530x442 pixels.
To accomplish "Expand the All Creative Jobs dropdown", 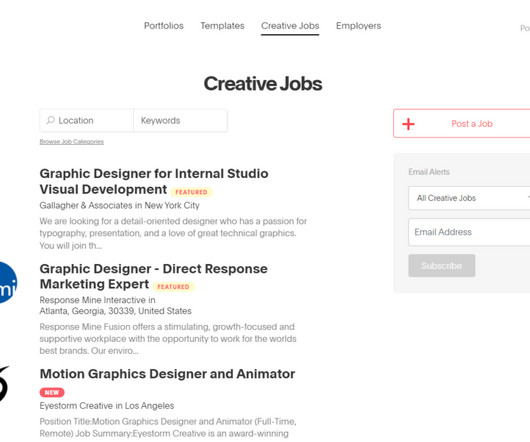I will (469, 198).
